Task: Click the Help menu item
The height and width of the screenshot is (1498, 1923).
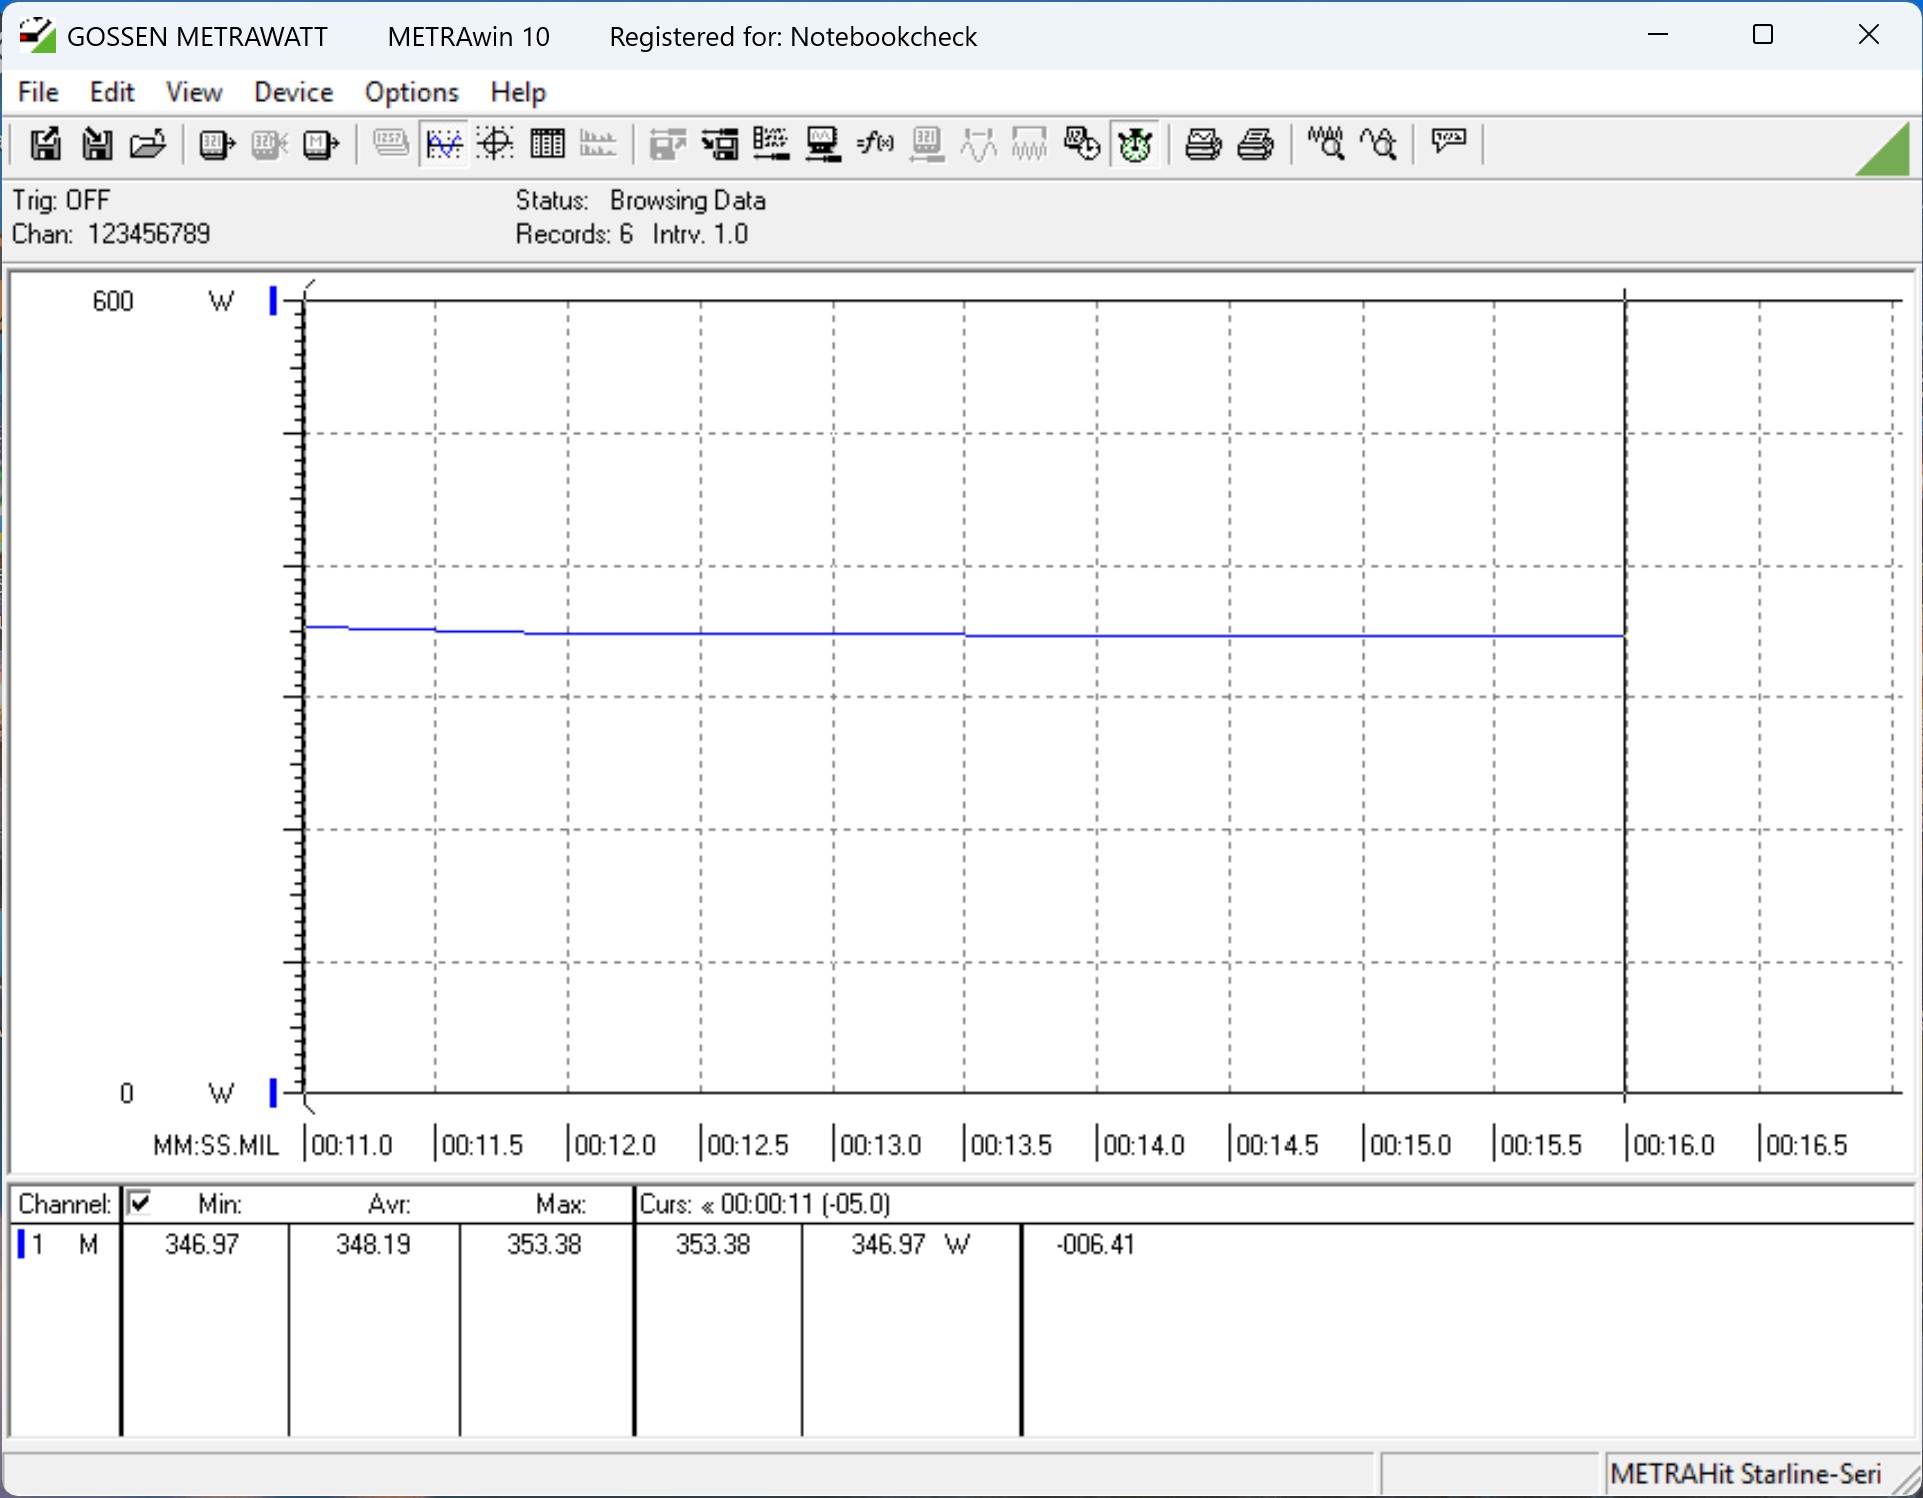Action: (x=518, y=92)
